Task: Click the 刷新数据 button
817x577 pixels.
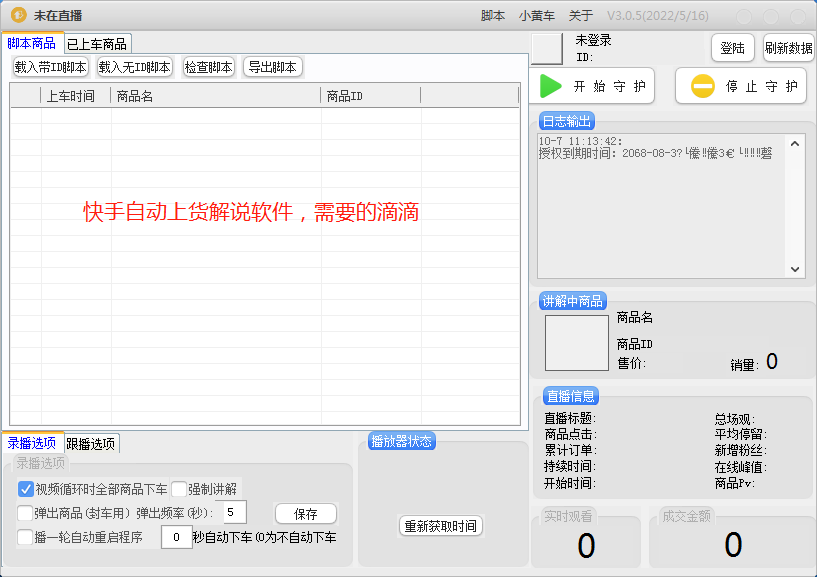Action: point(788,48)
